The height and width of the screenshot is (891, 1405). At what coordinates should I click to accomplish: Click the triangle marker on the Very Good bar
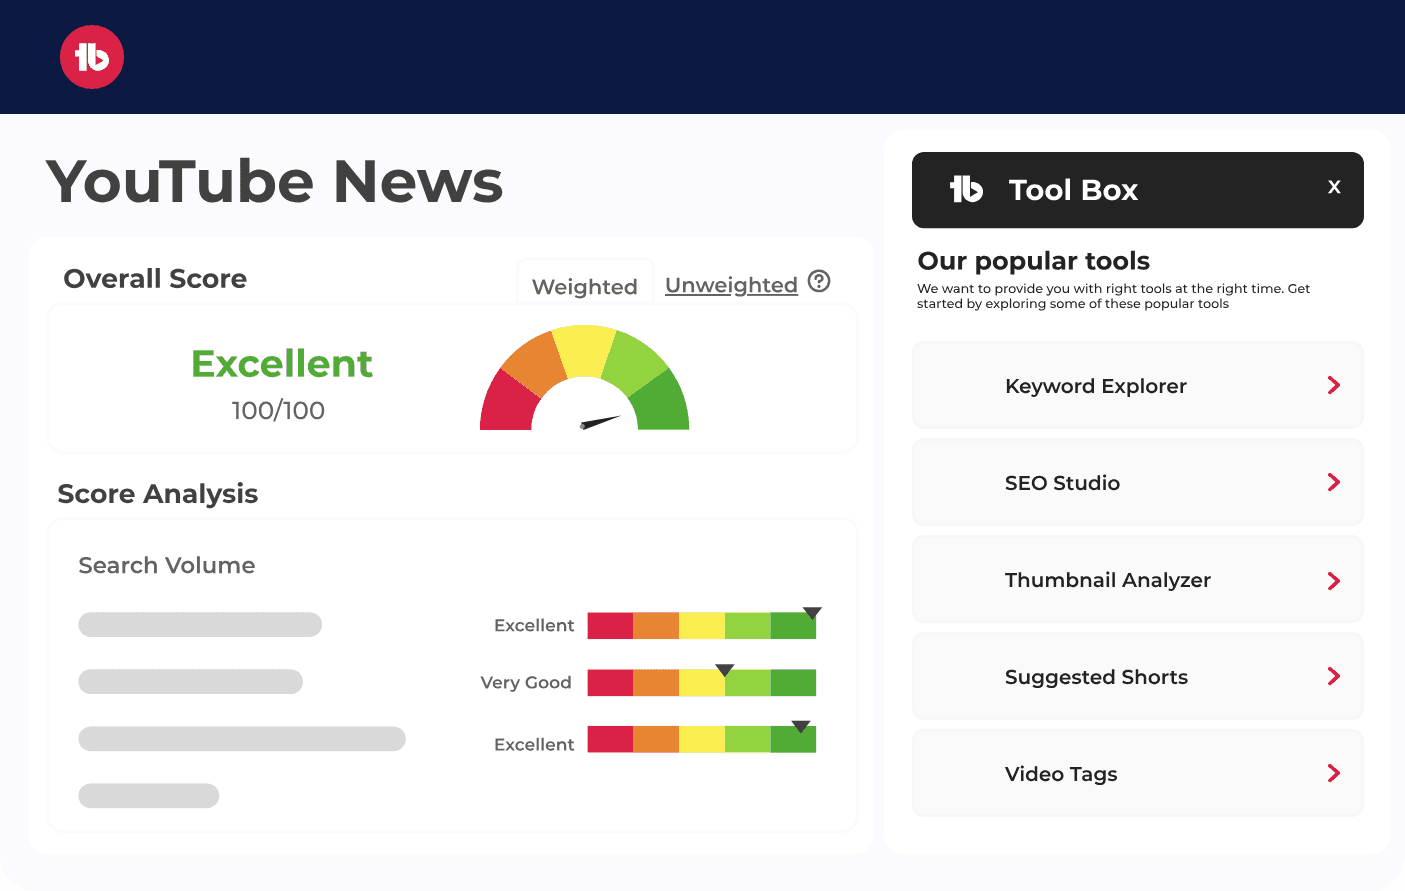[x=724, y=670]
